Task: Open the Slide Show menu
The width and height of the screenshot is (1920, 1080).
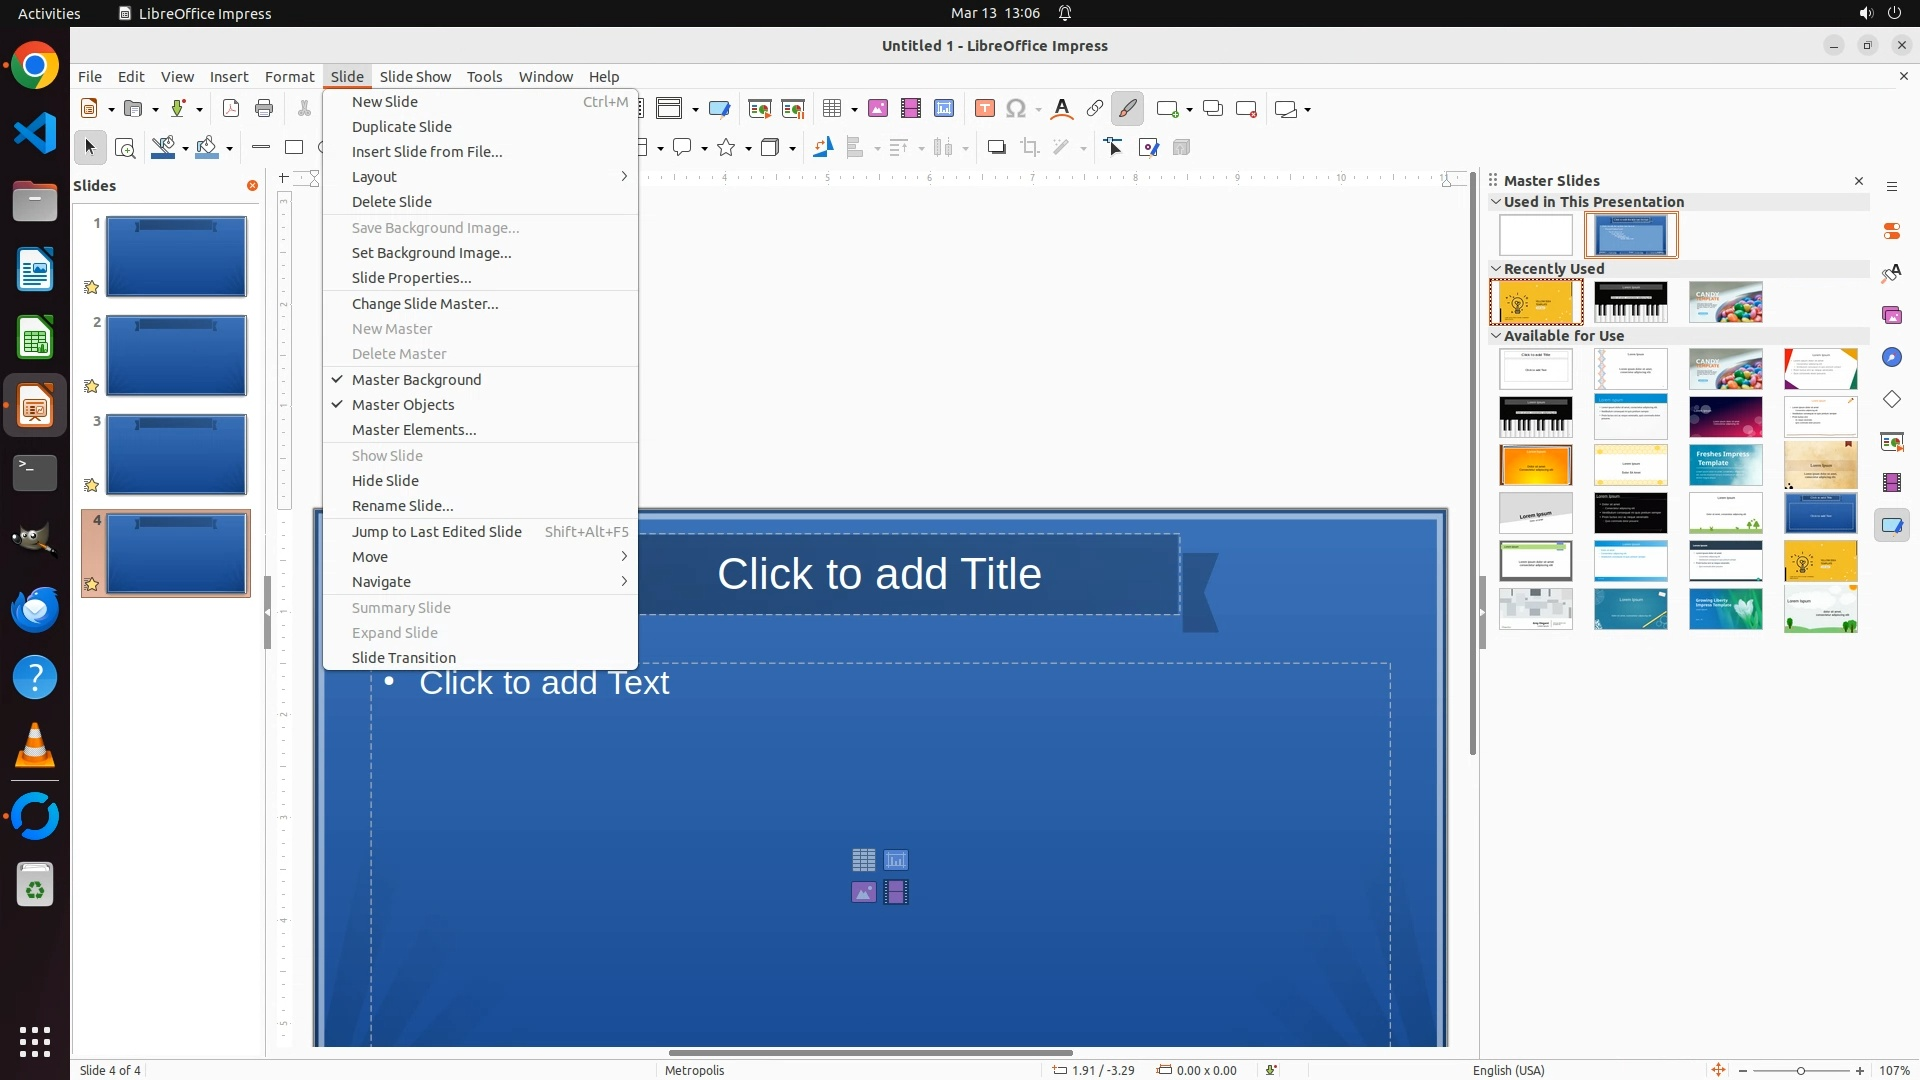Action: coord(415,77)
